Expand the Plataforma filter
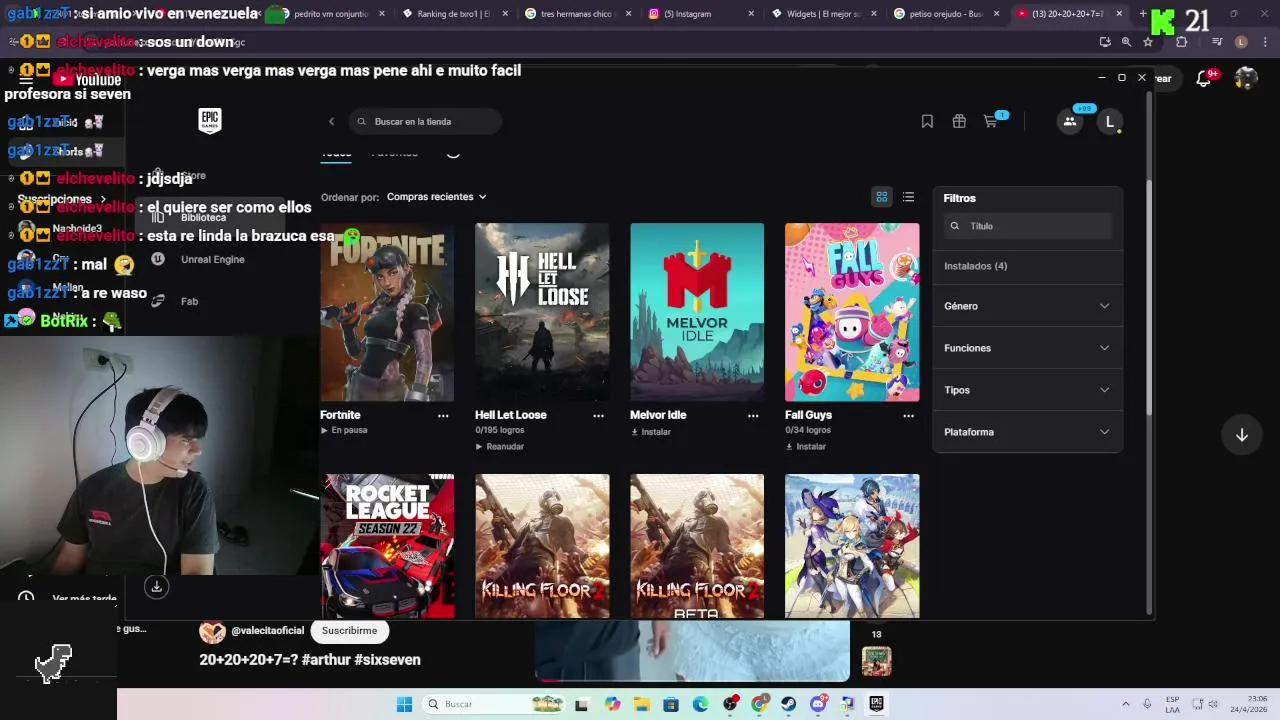This screenshot has height=720, width=1280. [x=1027, y=432]
